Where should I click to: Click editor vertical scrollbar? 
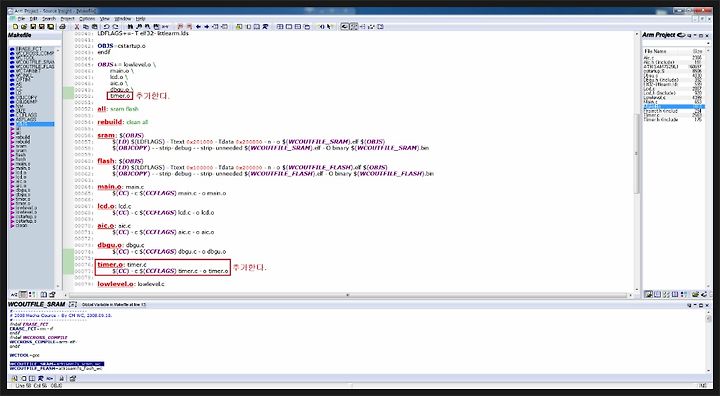636,153
